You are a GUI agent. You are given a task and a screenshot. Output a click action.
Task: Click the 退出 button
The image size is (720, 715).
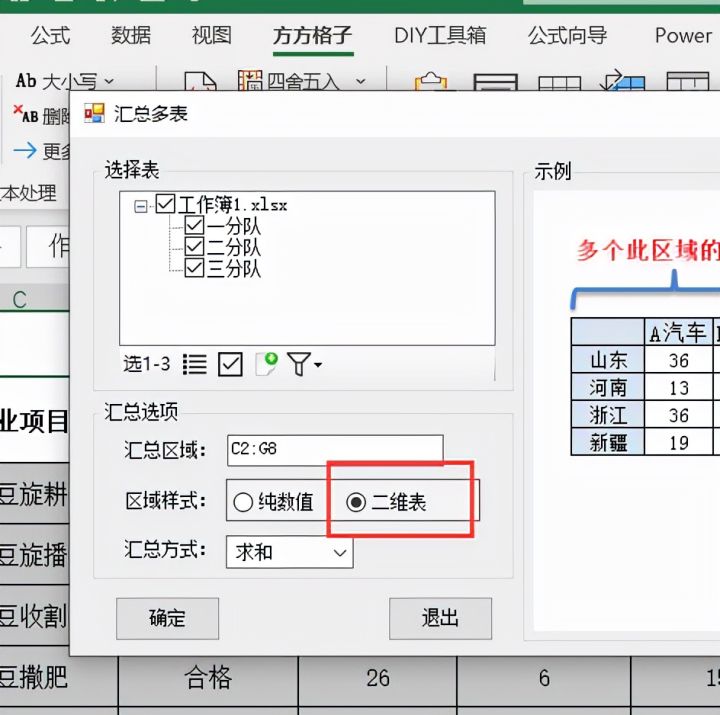pyautogui.click(x=440, y=619)
